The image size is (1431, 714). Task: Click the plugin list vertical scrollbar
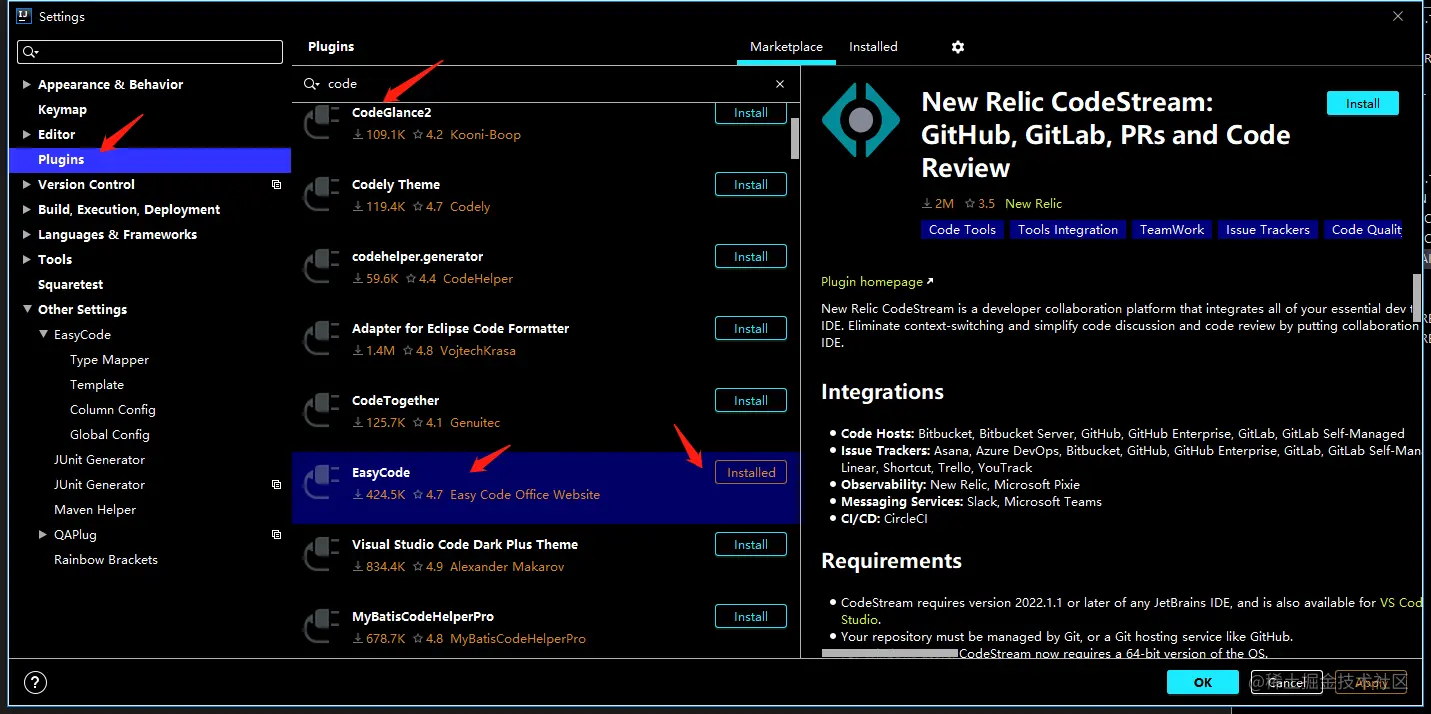[x=795, y=138]
